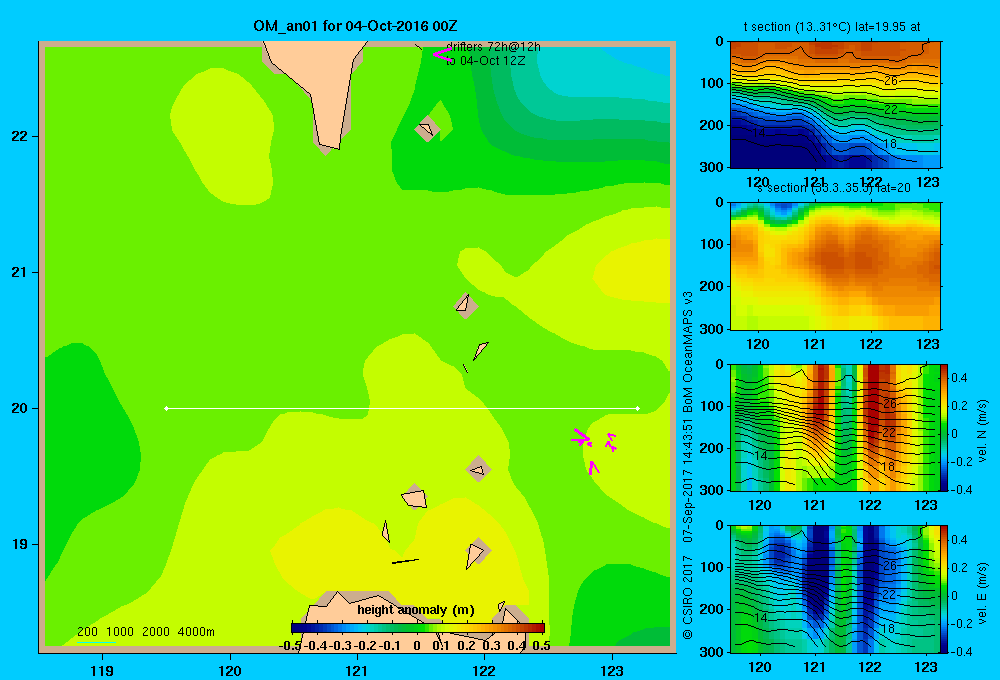
Task: Open the eastward velocity section panel
Action: pos(835,589)
